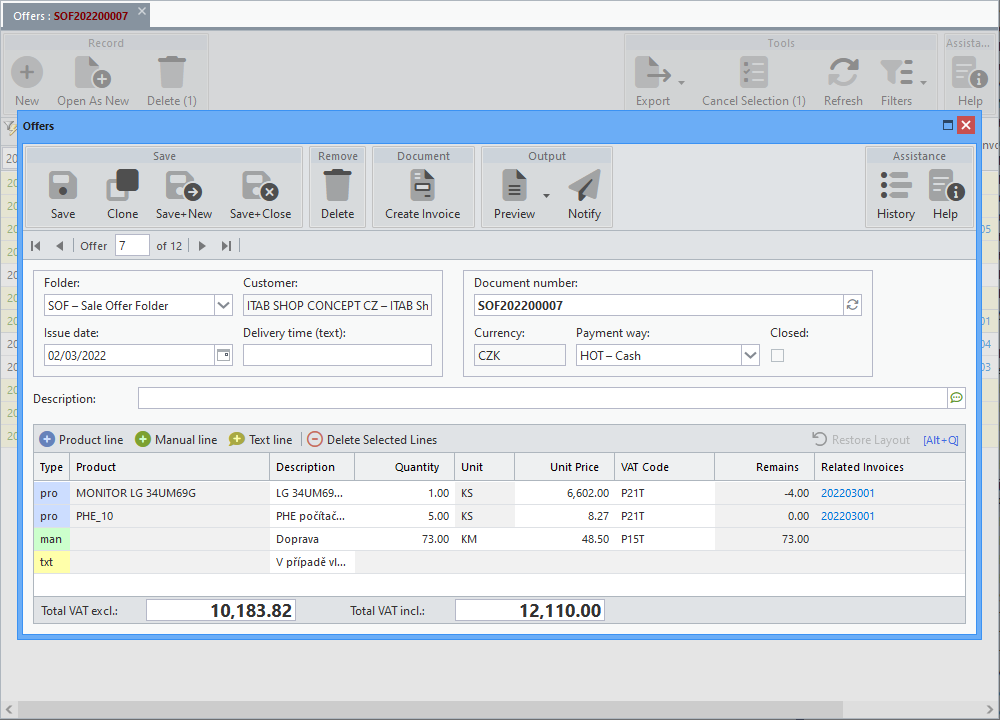This screenshot has width=1000, height=720.
Task: Expand the Export dropdown arrow
Action: (681, 83)
